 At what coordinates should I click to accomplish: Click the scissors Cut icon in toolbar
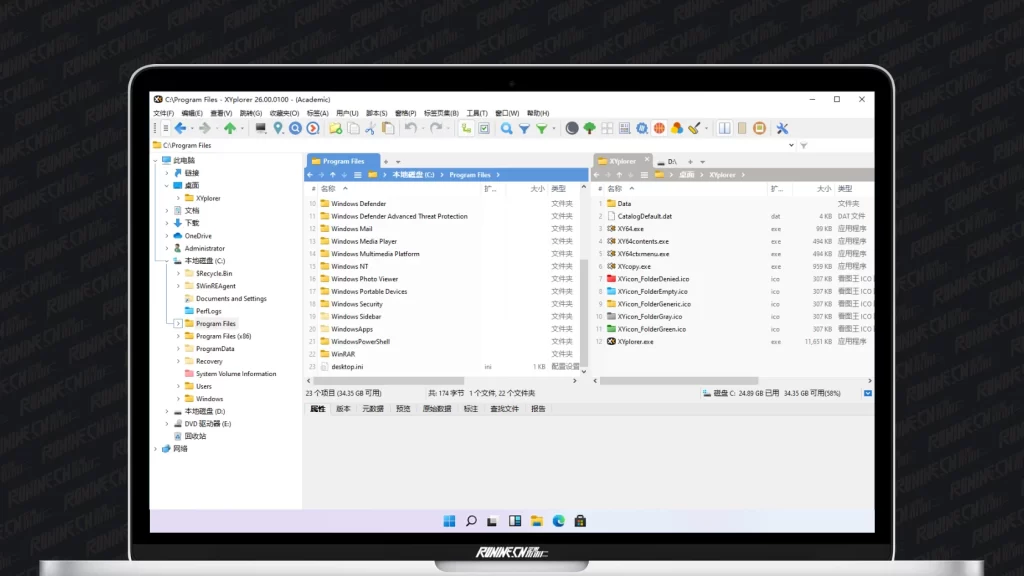pos(369,128)
